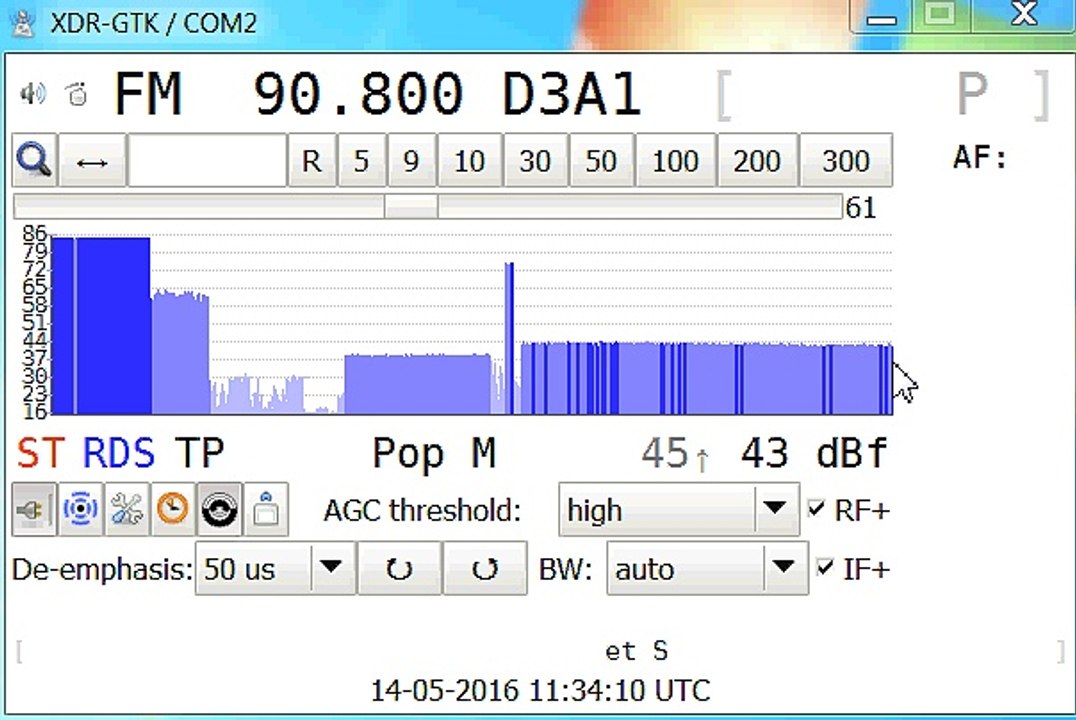
Task: Click the grey 45 peak signal value
Action: 665,453
